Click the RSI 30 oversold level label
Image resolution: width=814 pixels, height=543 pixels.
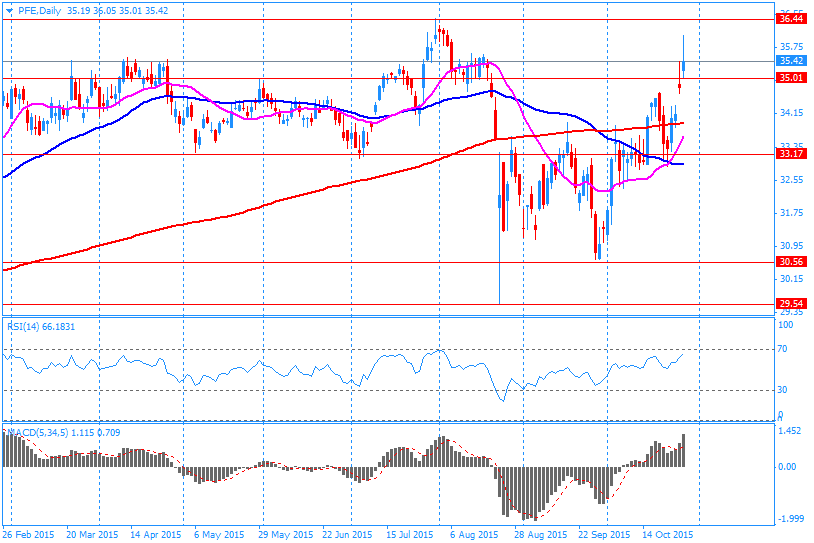(782, 390)
